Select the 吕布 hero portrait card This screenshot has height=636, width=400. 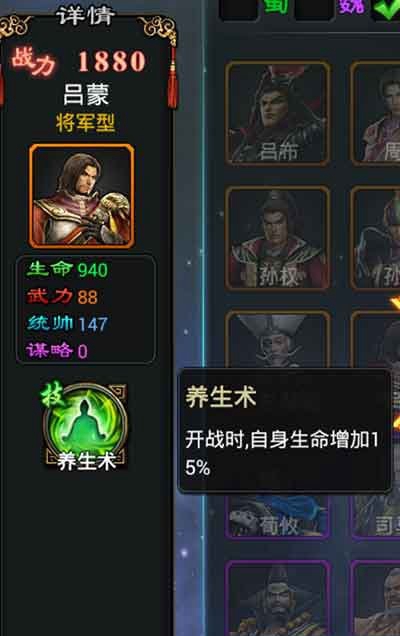pyautogui.click(x=277, y=113)
